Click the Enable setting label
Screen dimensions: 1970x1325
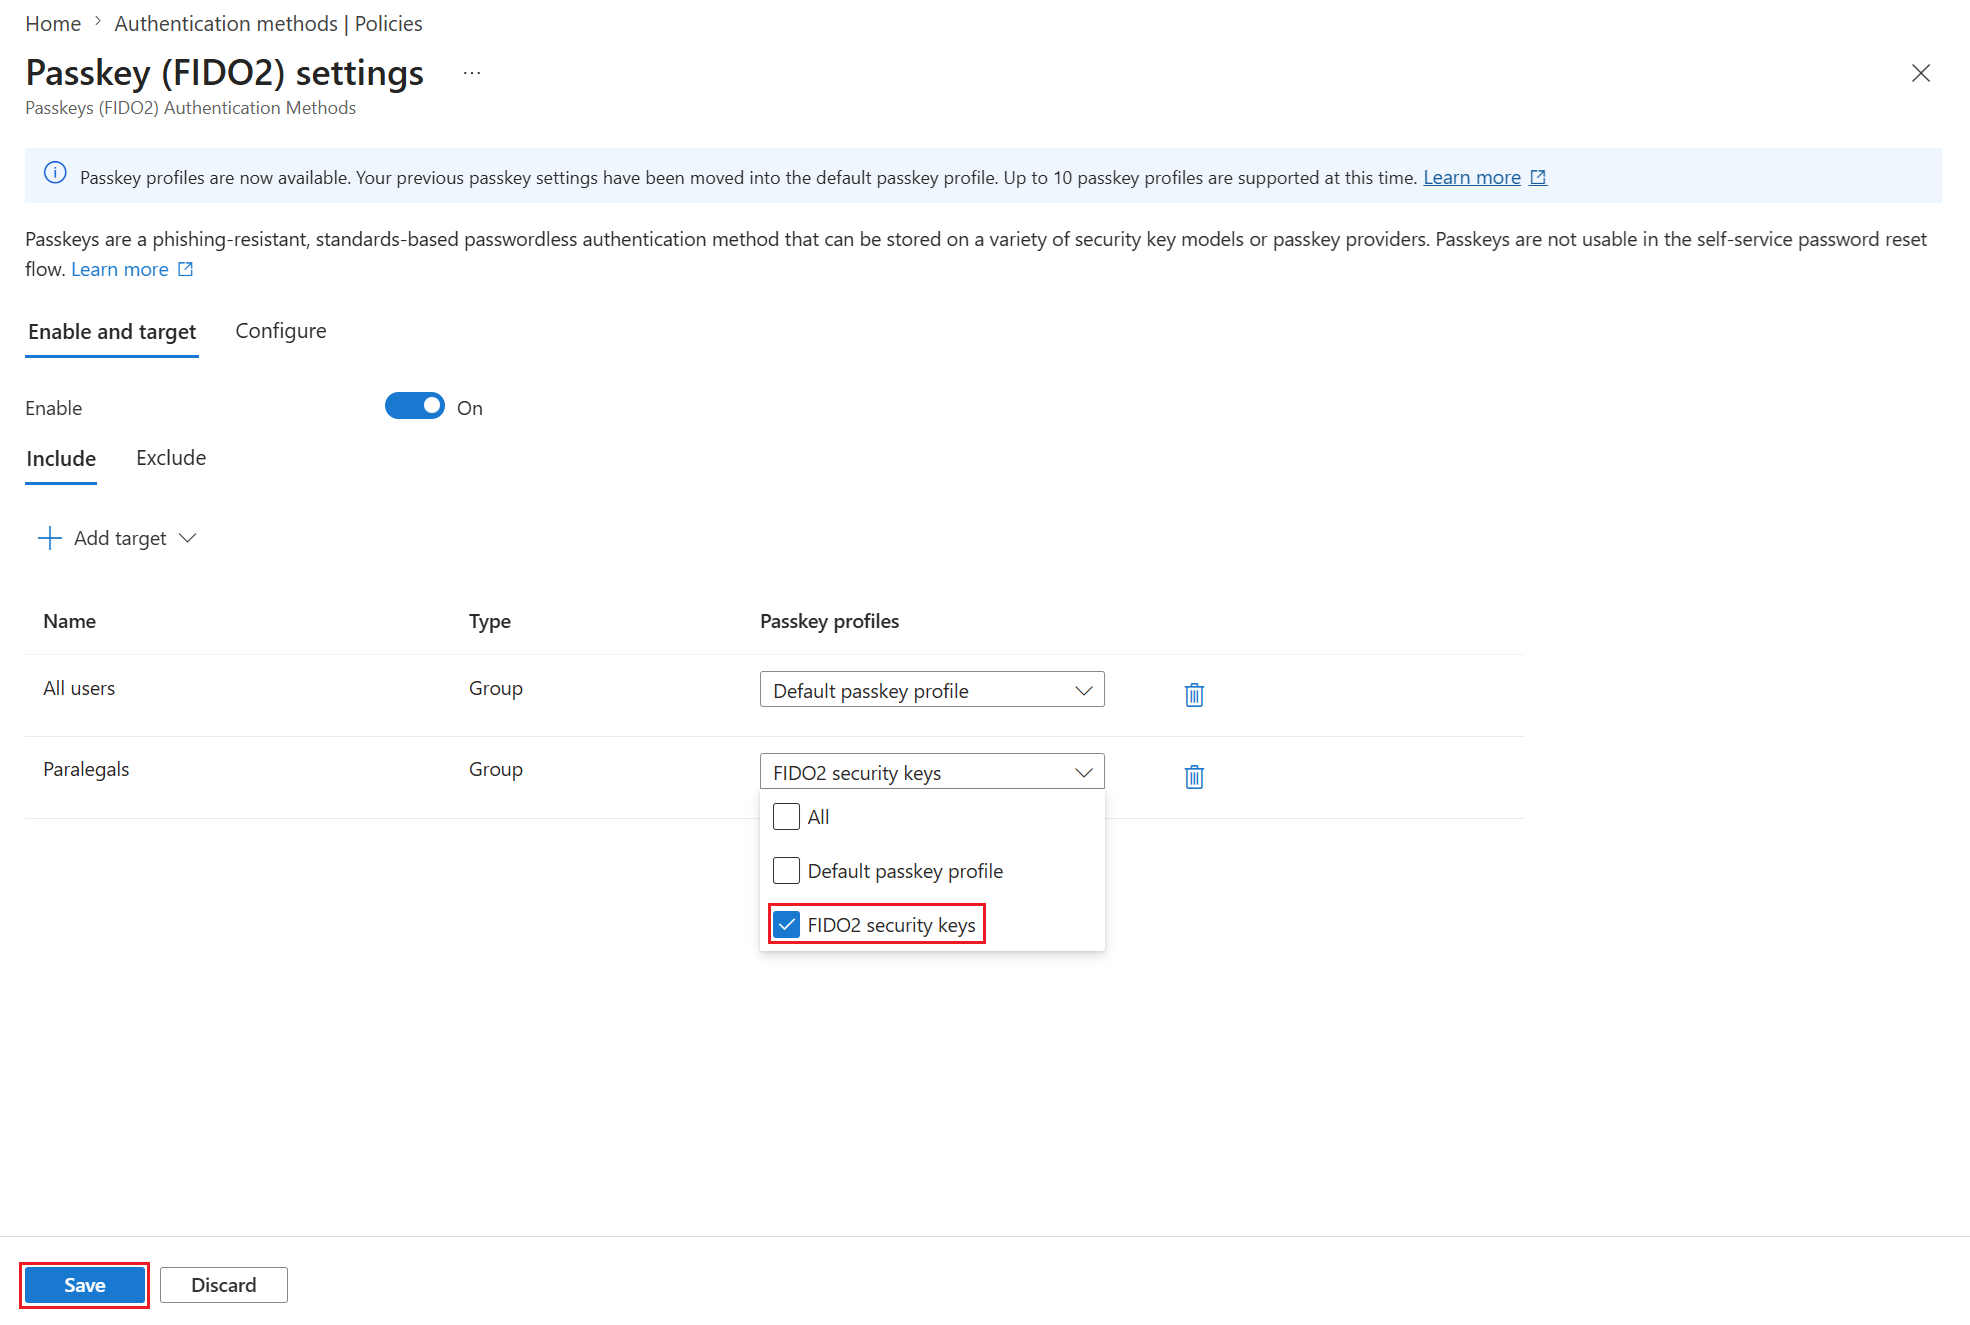click(54, 408)
